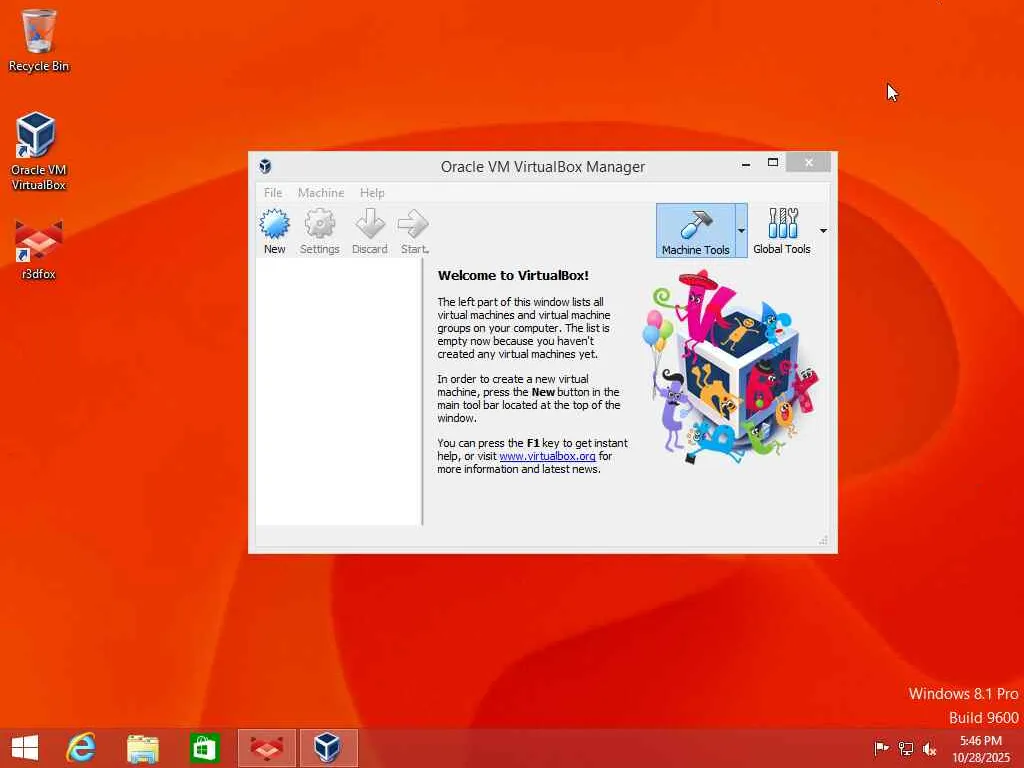Image resolution: width=1024 pixels, height=768 pixels.
Task: Launch Internet Explorer from the taskbar
Action: point(81,748)
